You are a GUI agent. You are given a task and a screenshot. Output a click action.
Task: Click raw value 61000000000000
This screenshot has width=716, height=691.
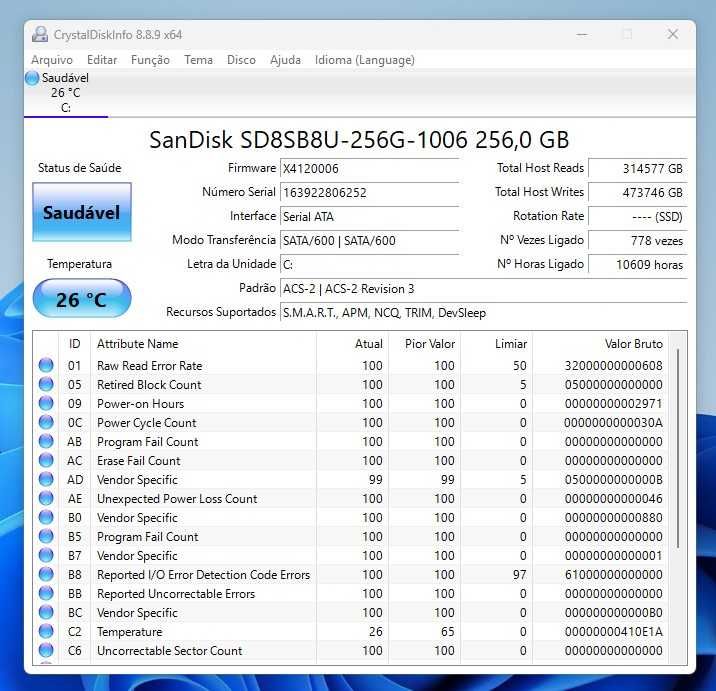click(x=613, y=575)
